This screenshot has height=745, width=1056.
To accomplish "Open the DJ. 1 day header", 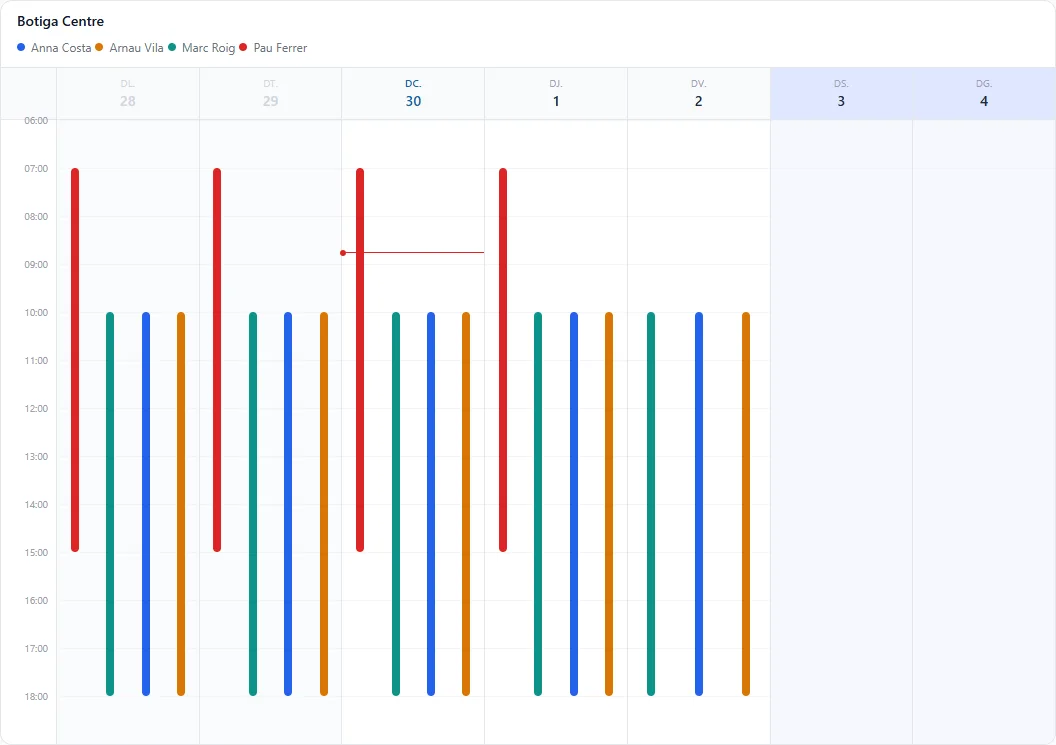I will point(556,94).
